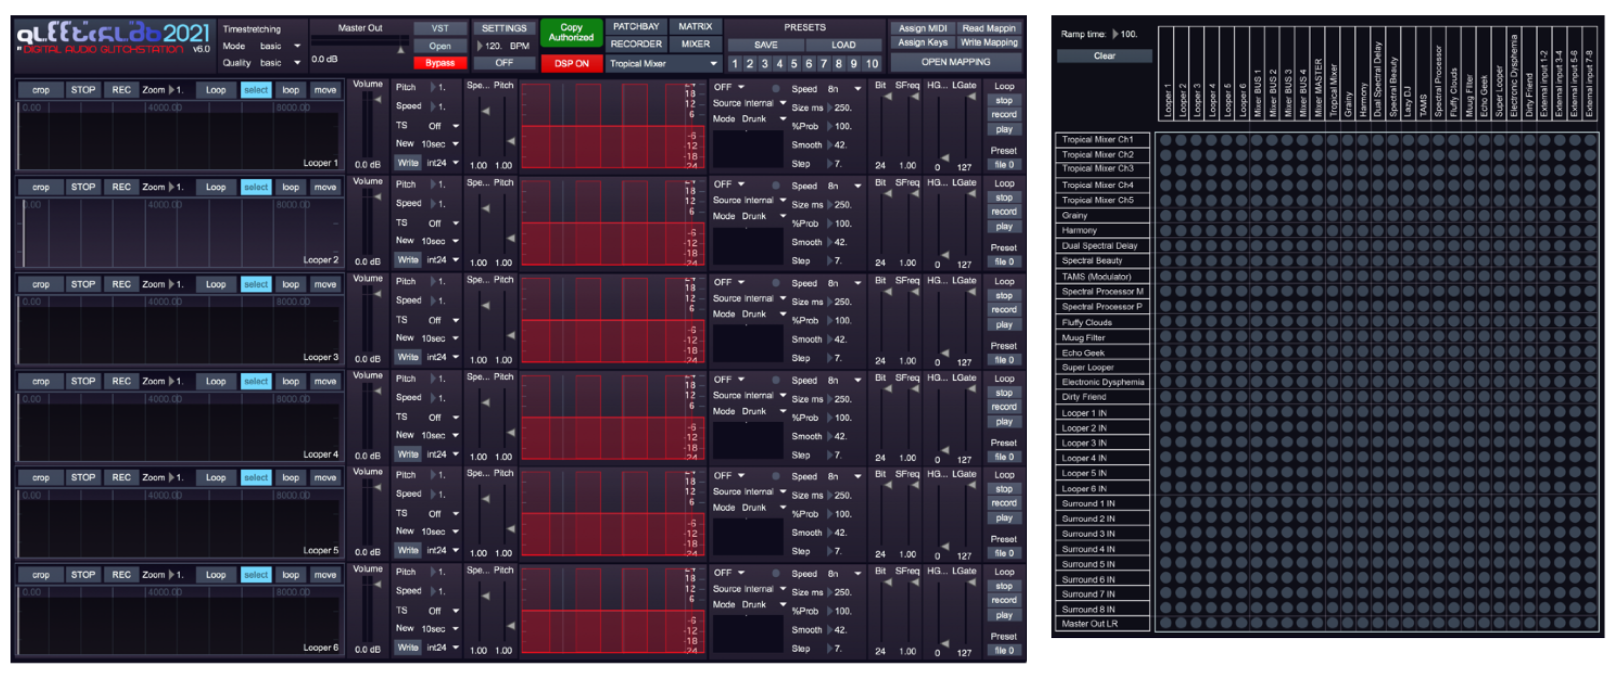The width and height of the screenshot is (1623, 682).
Task: Click the Write button on Looper 1
Action: pyautogui.click(x=408, y=163)
